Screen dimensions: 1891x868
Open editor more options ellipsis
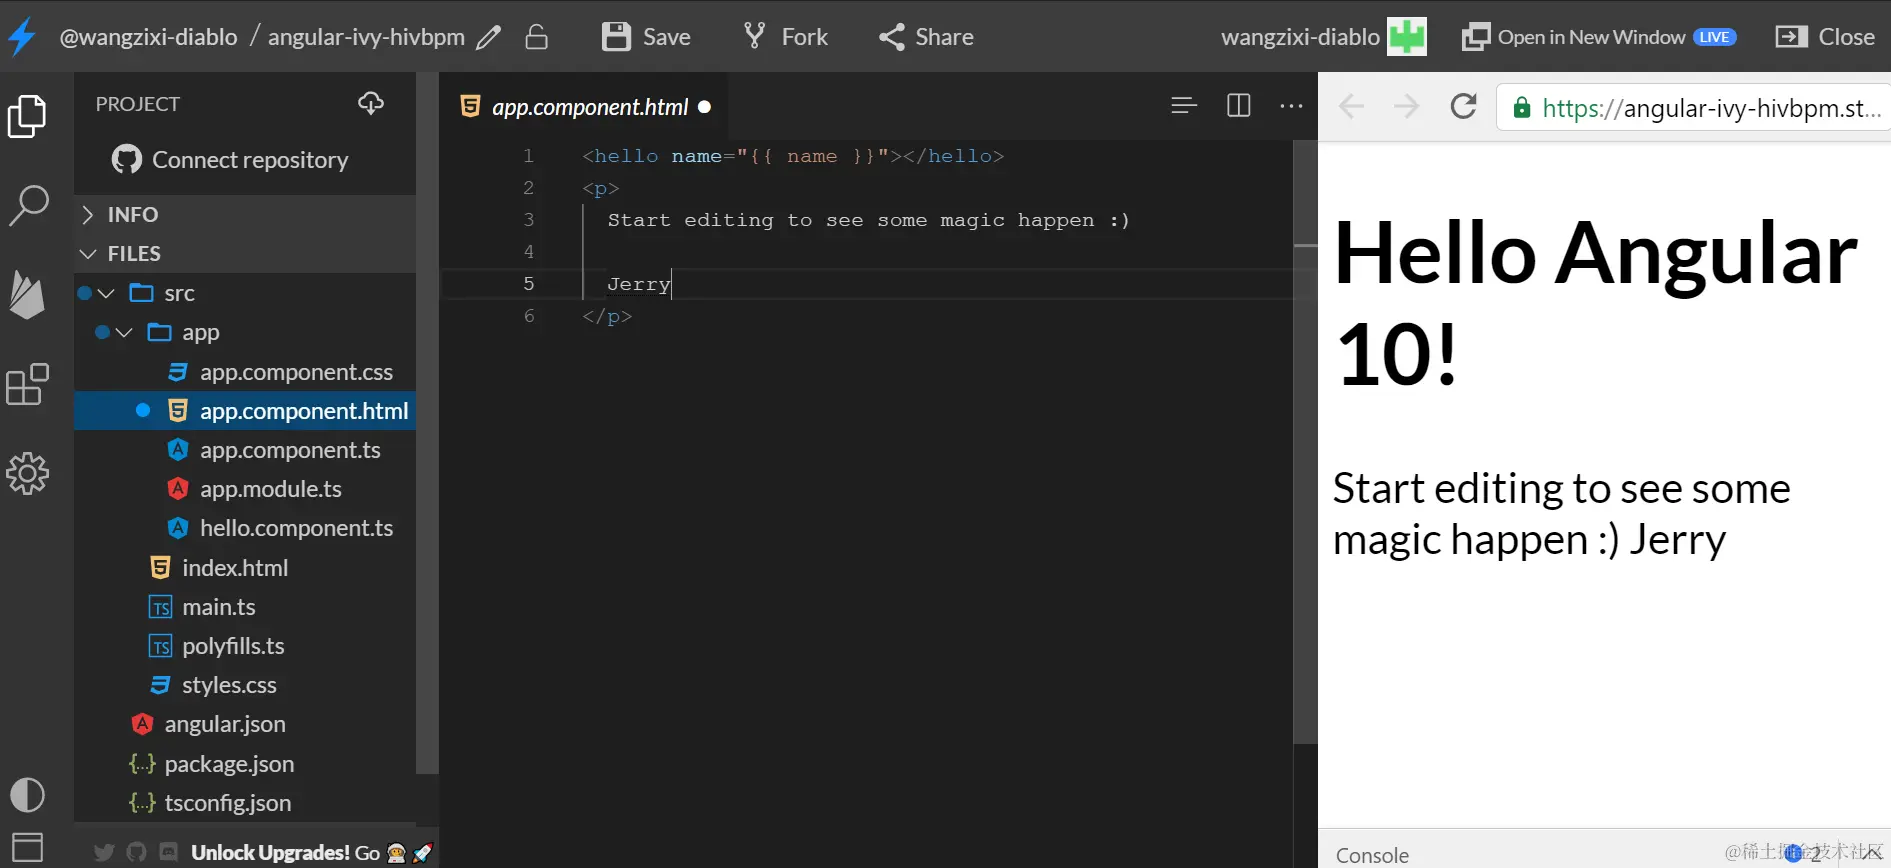click(1292, 106)
